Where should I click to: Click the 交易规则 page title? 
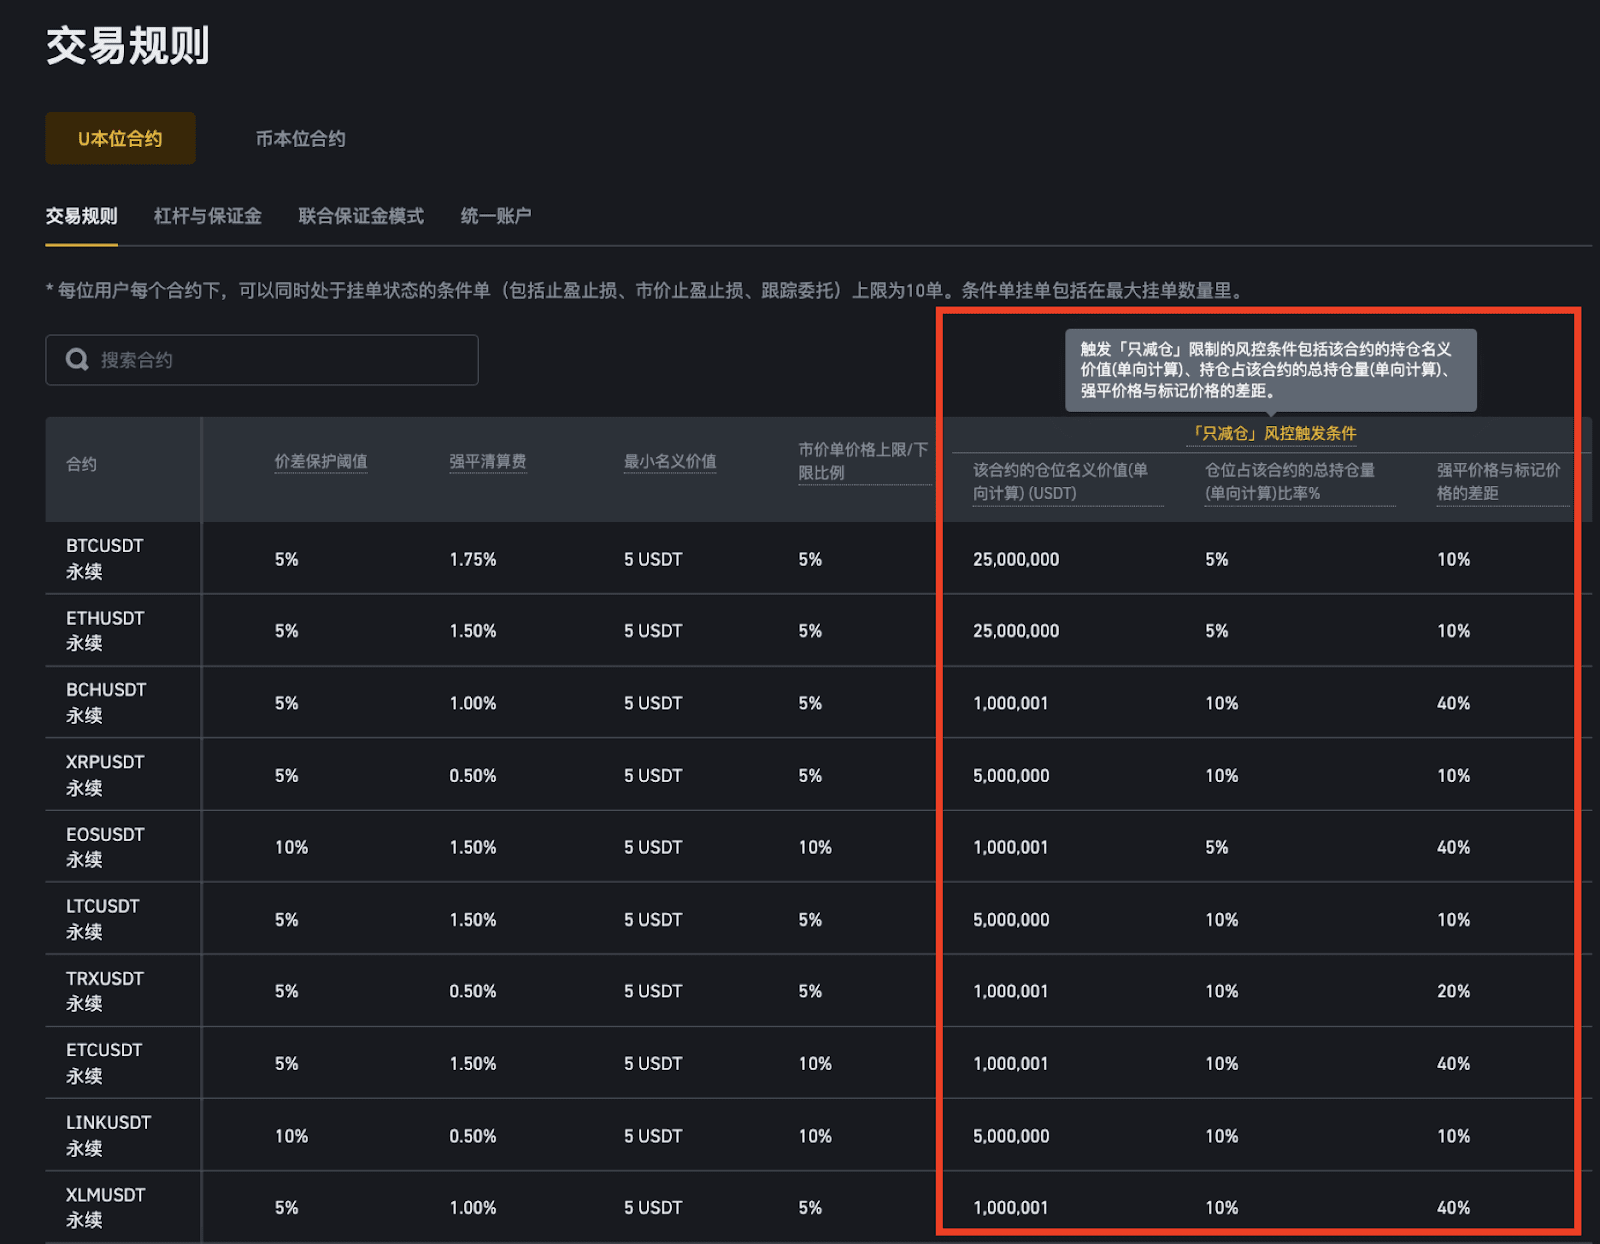[127, 46]
